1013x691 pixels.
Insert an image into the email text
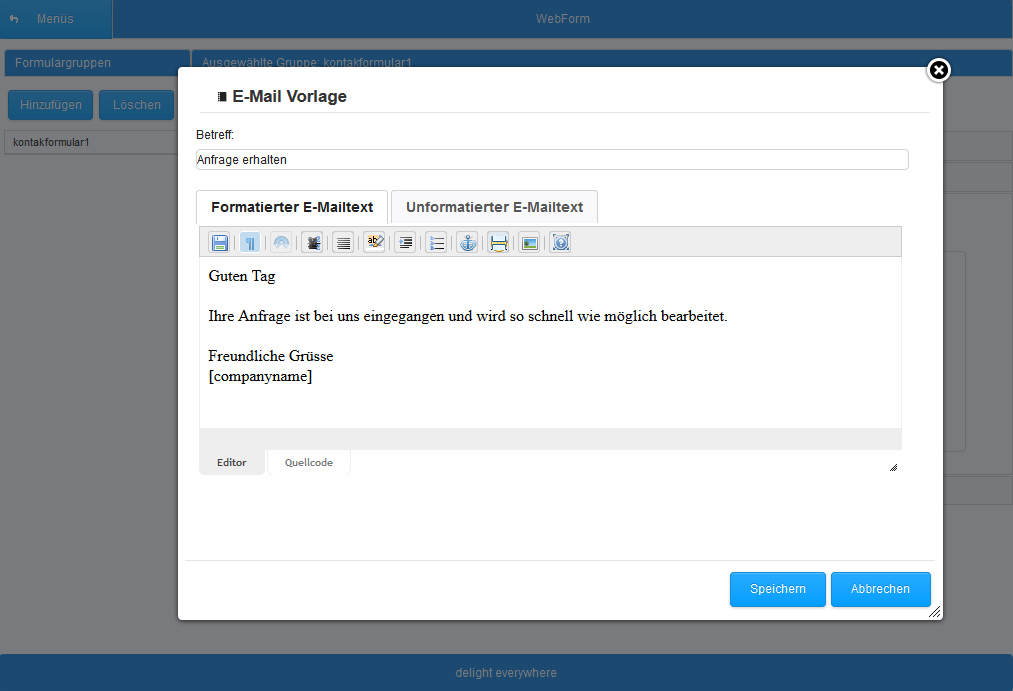[529, 242]
